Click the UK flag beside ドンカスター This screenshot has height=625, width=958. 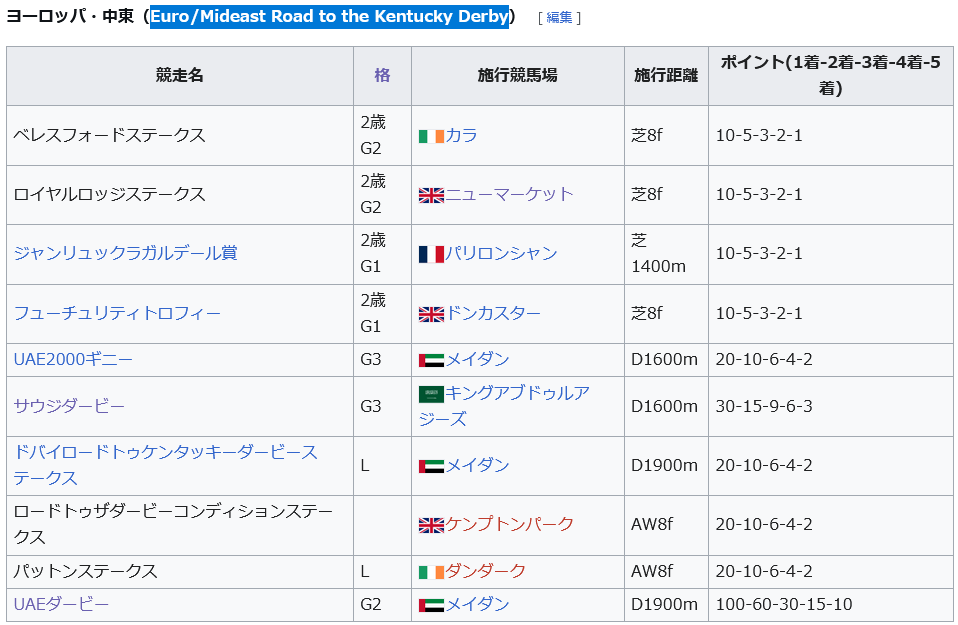click(x=431, y=314)
